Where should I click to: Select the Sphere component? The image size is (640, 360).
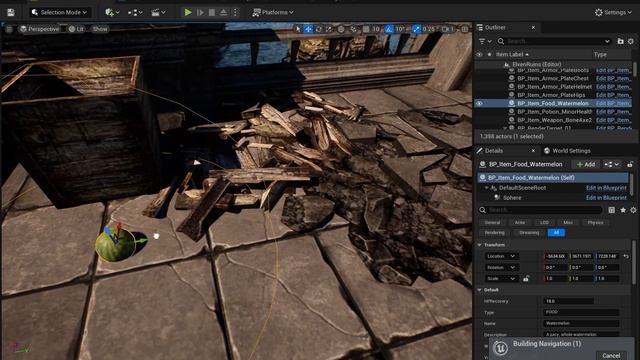click(512, 198)
